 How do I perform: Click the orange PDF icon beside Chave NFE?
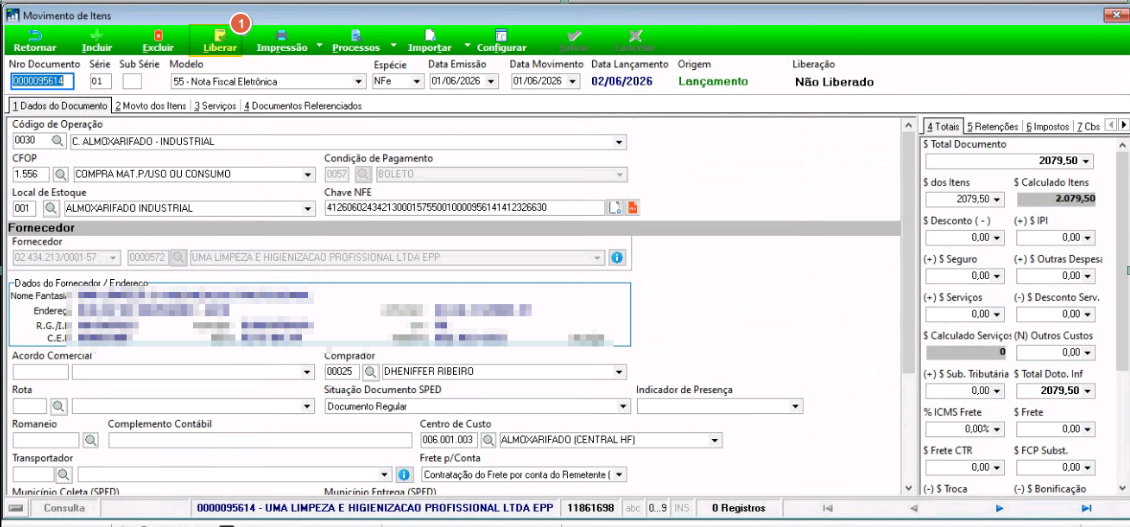point(633,208)
